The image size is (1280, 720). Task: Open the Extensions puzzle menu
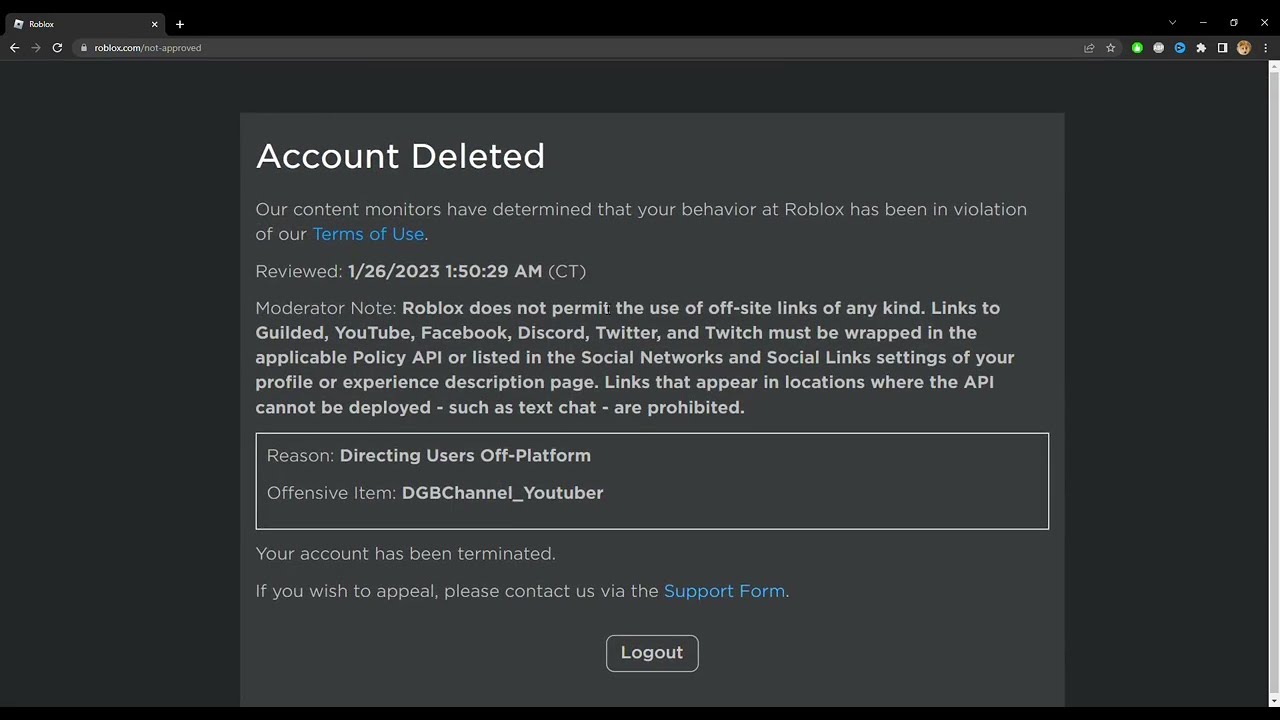[1201, 48]
